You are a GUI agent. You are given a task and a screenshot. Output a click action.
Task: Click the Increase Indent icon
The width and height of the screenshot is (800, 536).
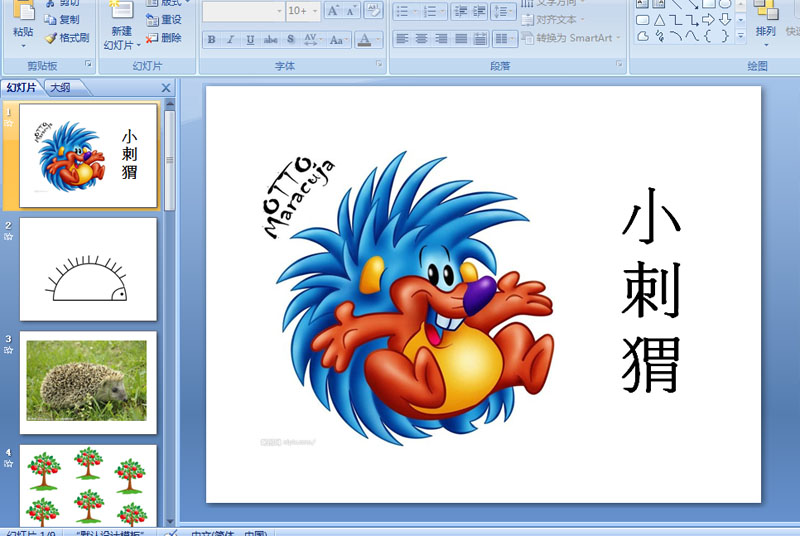(x=479, y=11)
